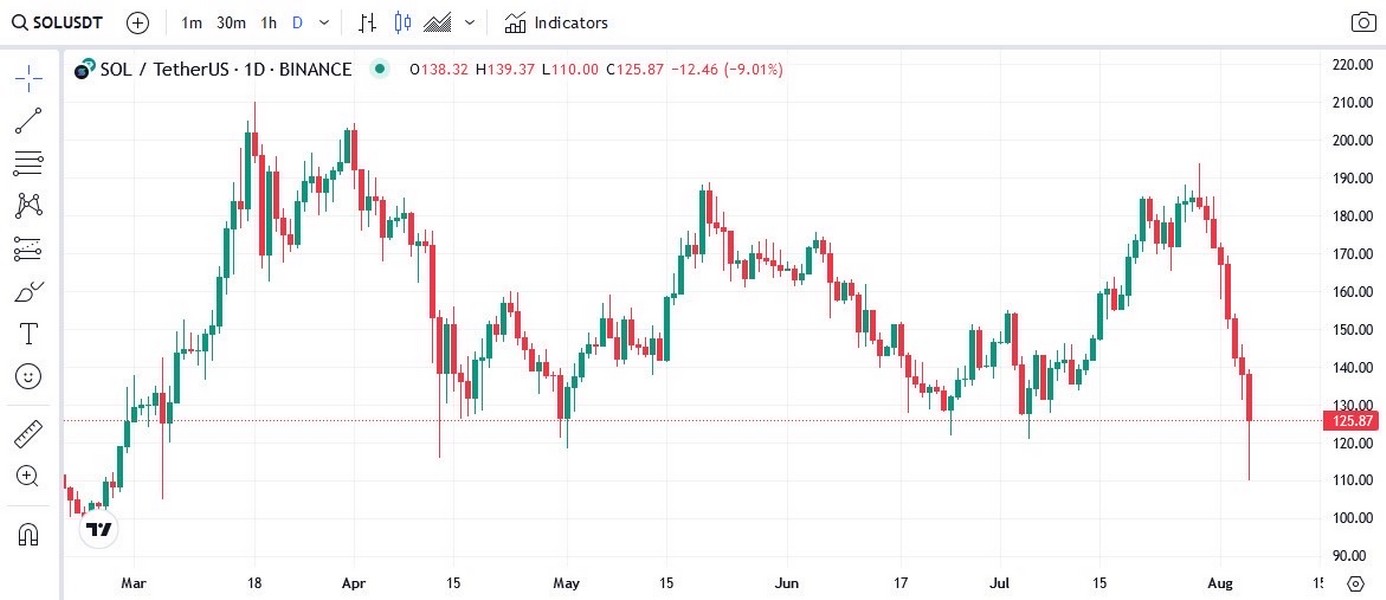Open the Fibonacci retracement tool
Image resolution: width=1386 pixels, height=600 pixels.
coord(28,163)
